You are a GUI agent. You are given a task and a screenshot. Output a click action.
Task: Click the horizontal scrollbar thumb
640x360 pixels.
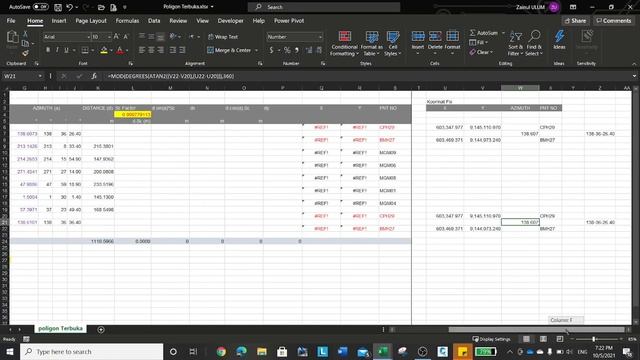pos(536,329)
